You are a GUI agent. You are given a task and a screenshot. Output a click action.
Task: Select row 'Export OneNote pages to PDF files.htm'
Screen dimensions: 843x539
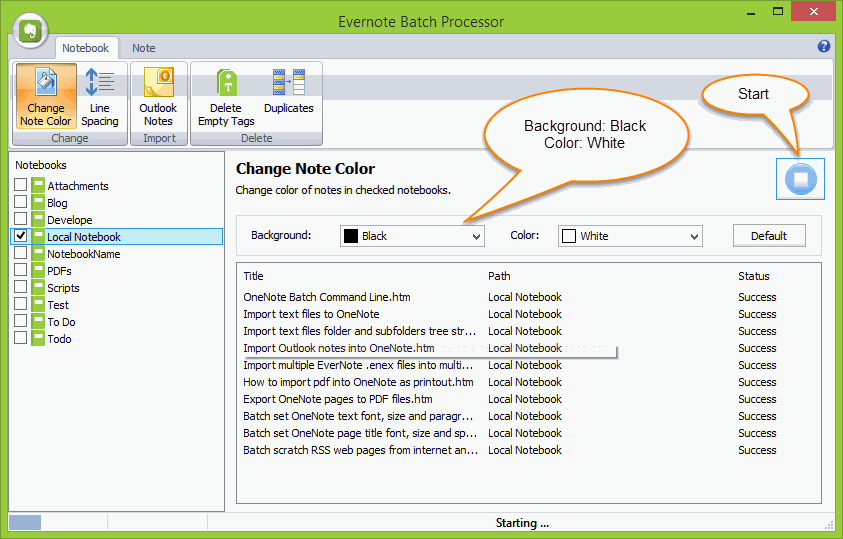pos(528,399)
